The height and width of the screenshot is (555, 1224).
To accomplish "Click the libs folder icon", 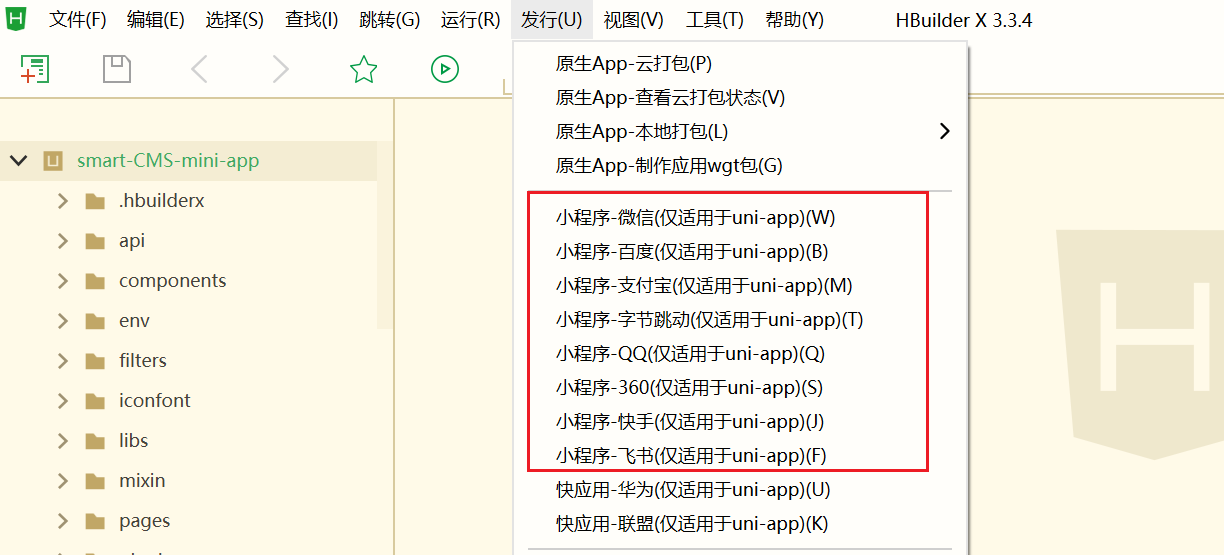I will click(95, 441).
